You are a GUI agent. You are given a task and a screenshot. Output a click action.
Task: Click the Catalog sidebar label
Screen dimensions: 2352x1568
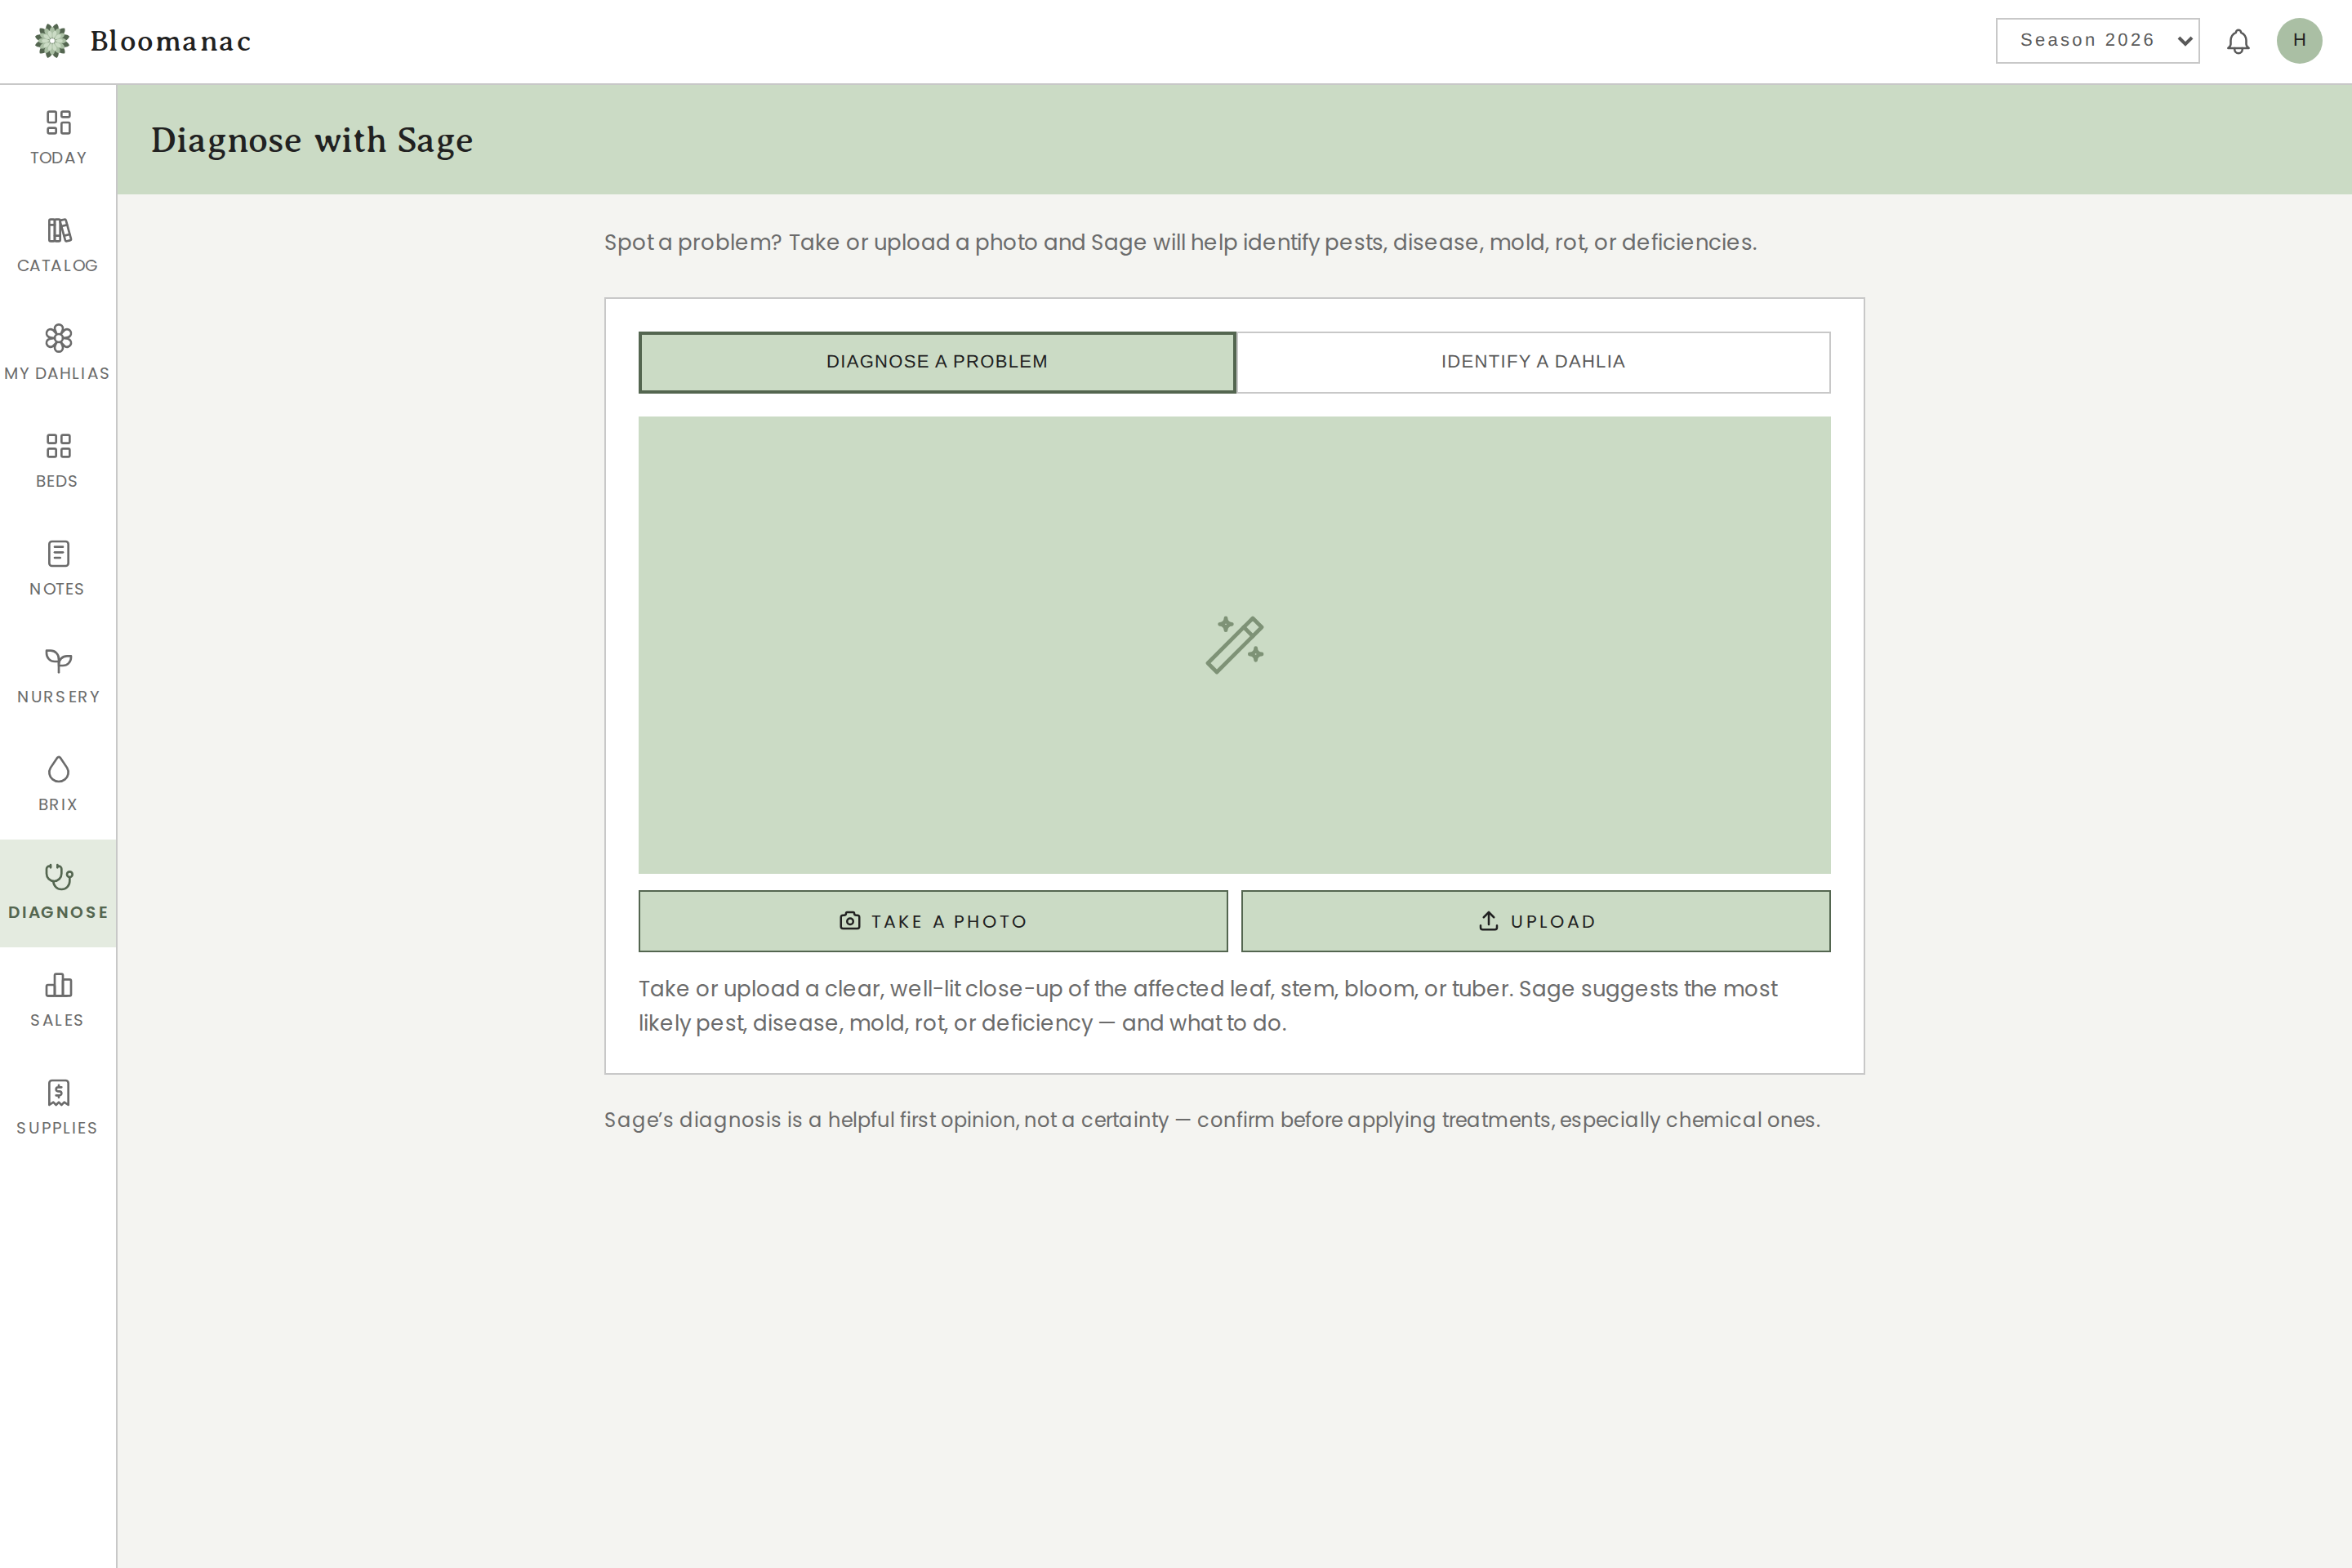pyautogui.click(x=58, y=266)
